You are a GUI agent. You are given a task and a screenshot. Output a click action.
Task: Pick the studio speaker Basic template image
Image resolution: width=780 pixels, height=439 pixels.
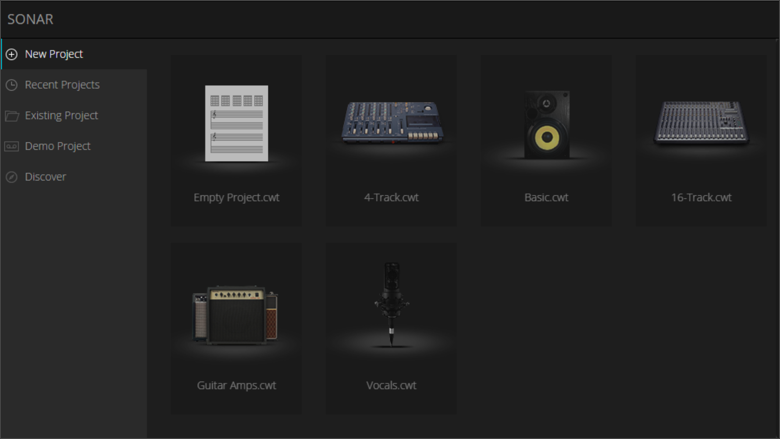(x=547, y=124)
